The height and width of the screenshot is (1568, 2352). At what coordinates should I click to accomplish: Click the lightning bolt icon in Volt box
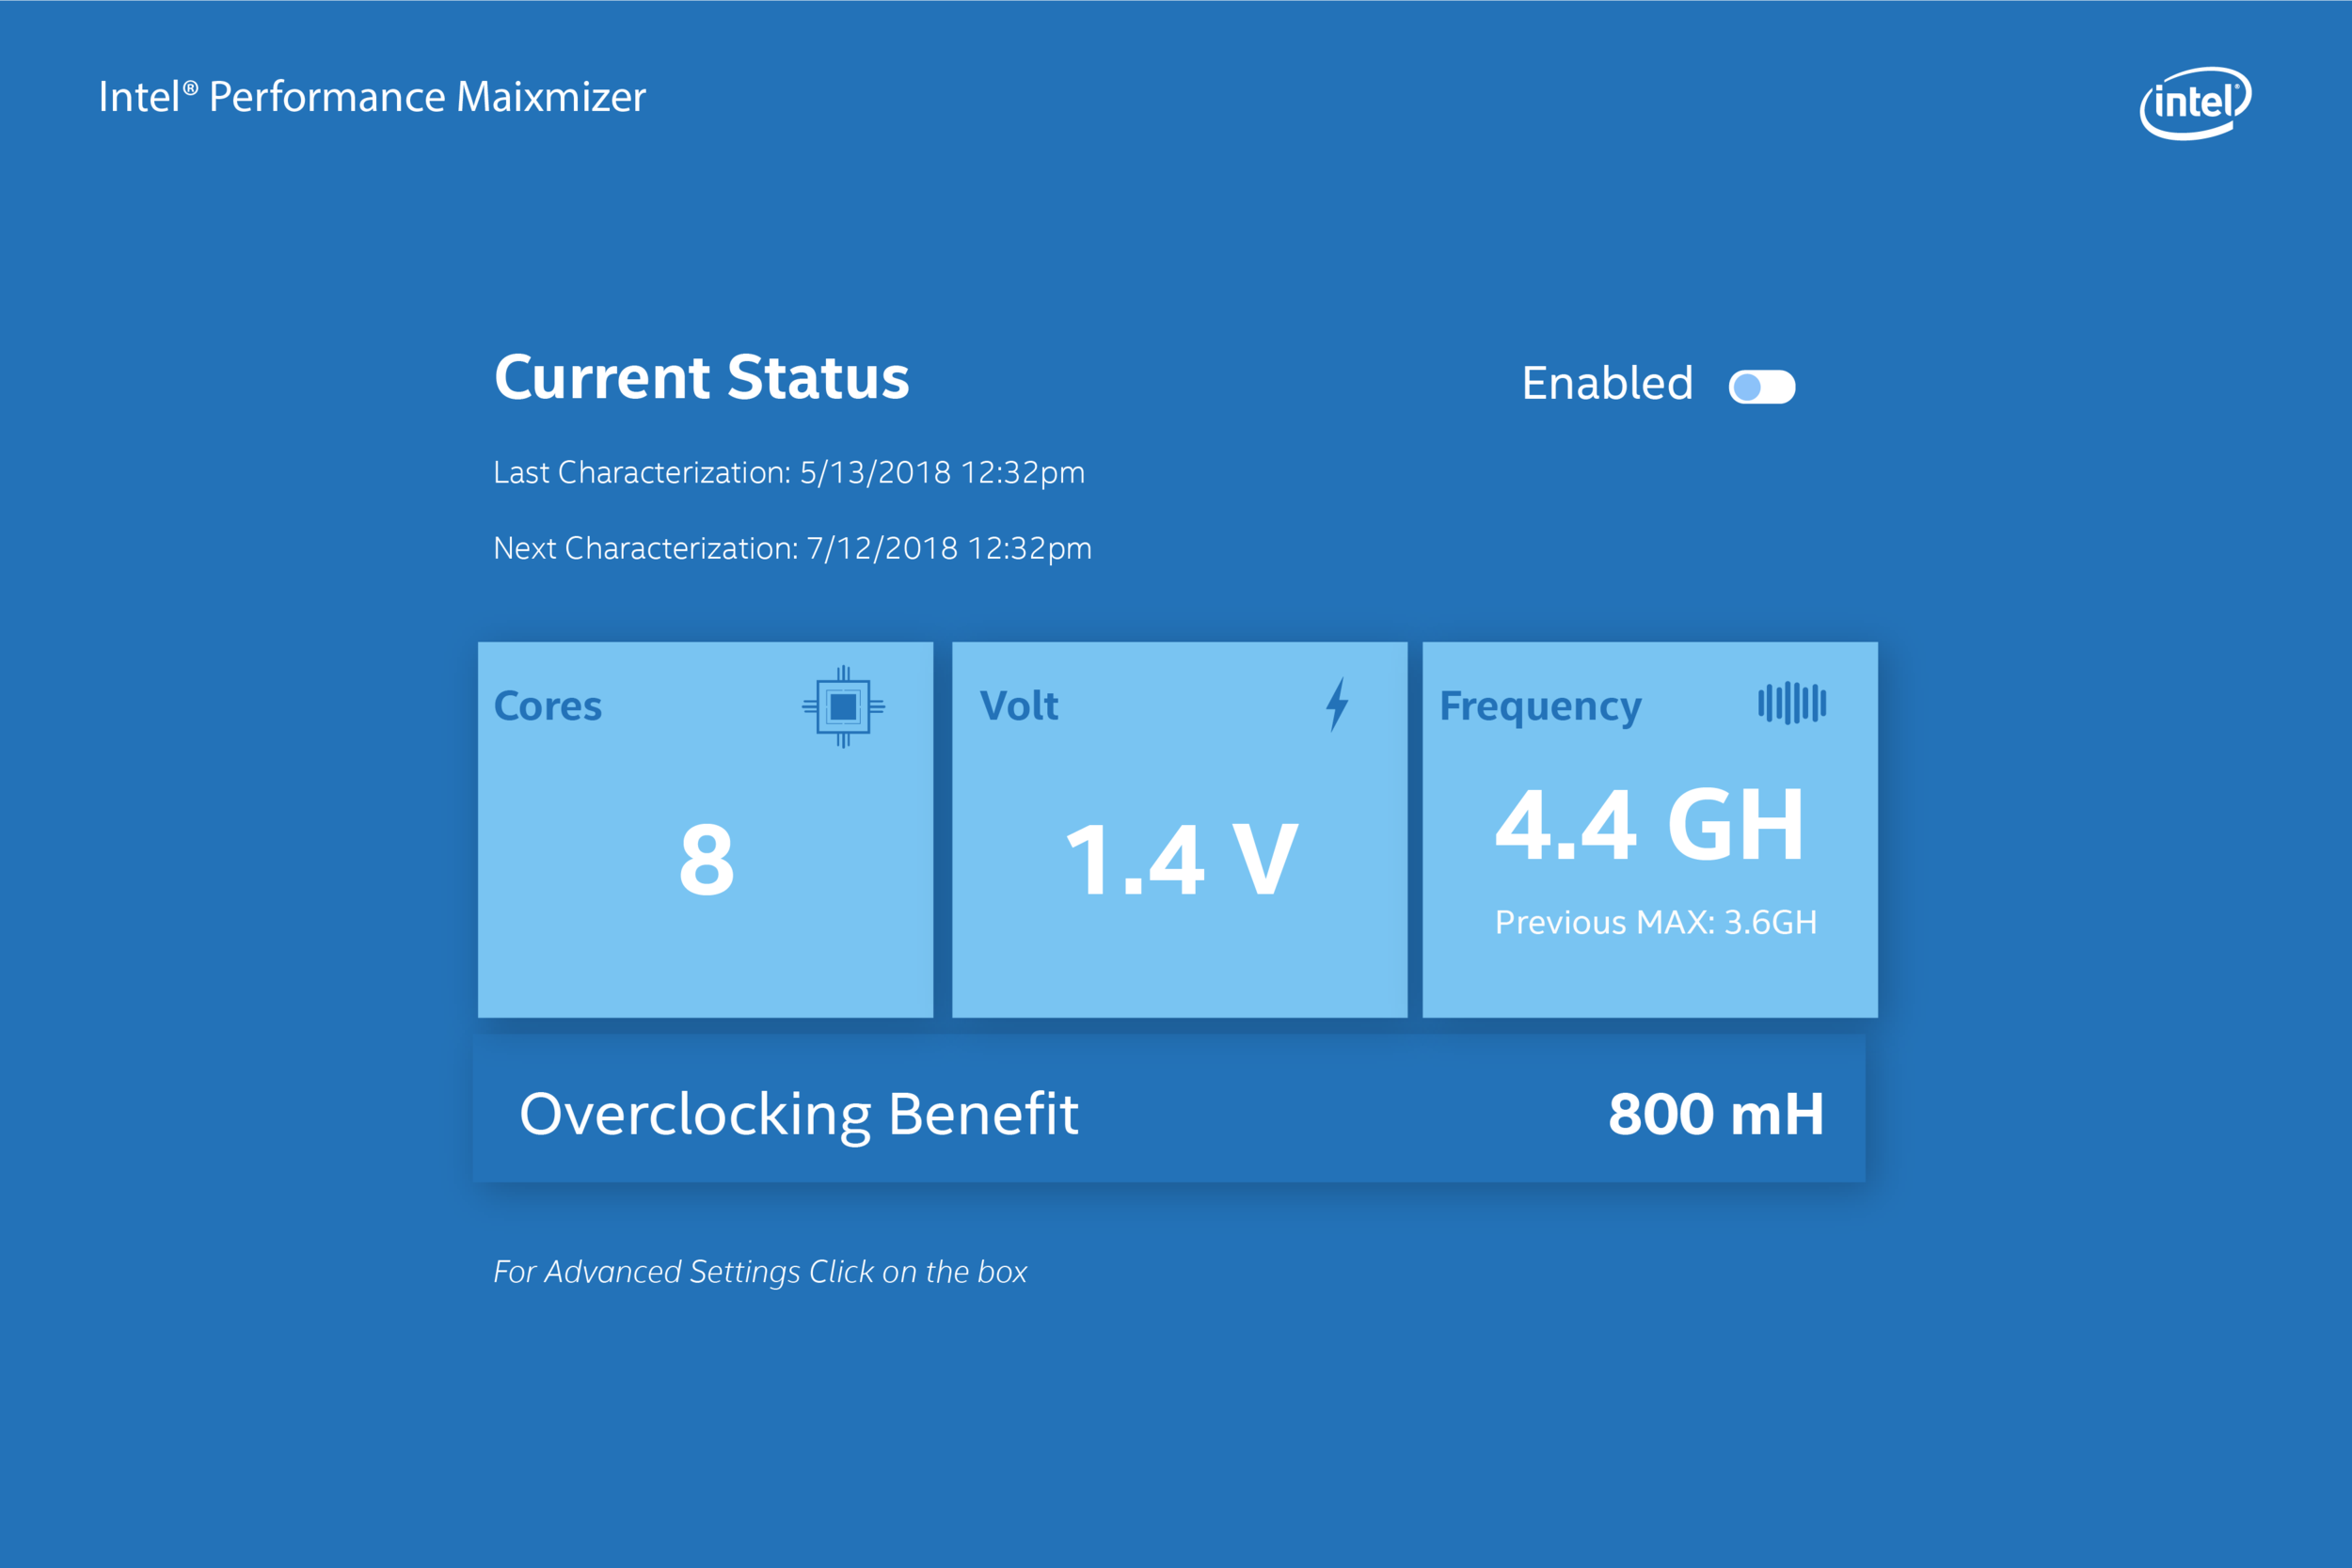tap(1337, 704)
